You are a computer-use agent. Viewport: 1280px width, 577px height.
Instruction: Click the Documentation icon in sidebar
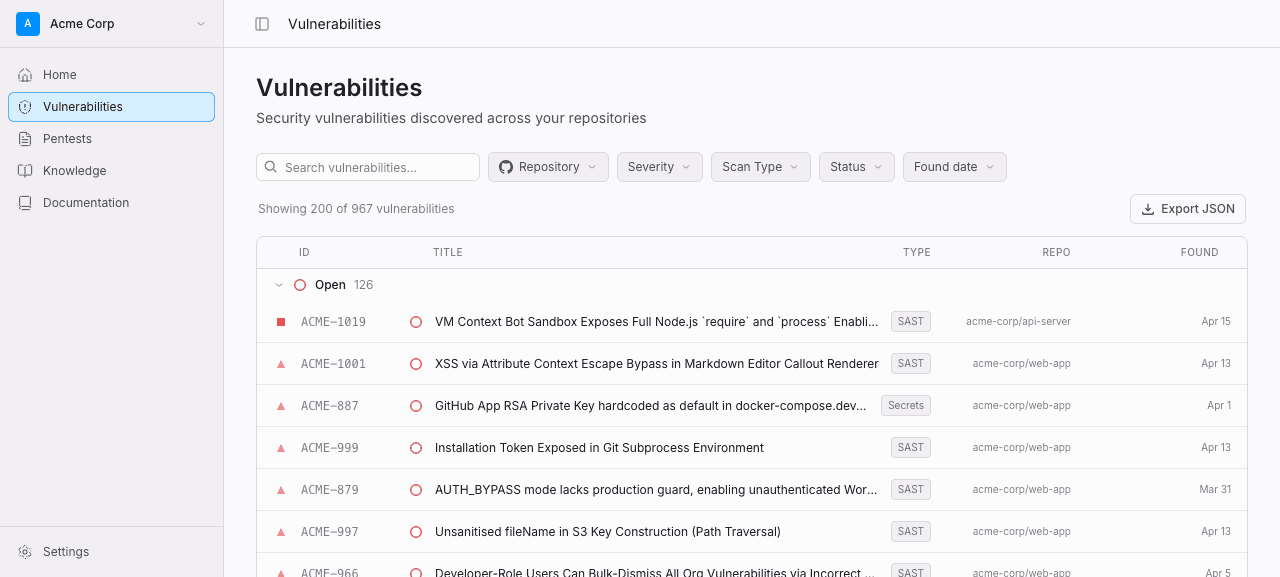tap(25, 203)
